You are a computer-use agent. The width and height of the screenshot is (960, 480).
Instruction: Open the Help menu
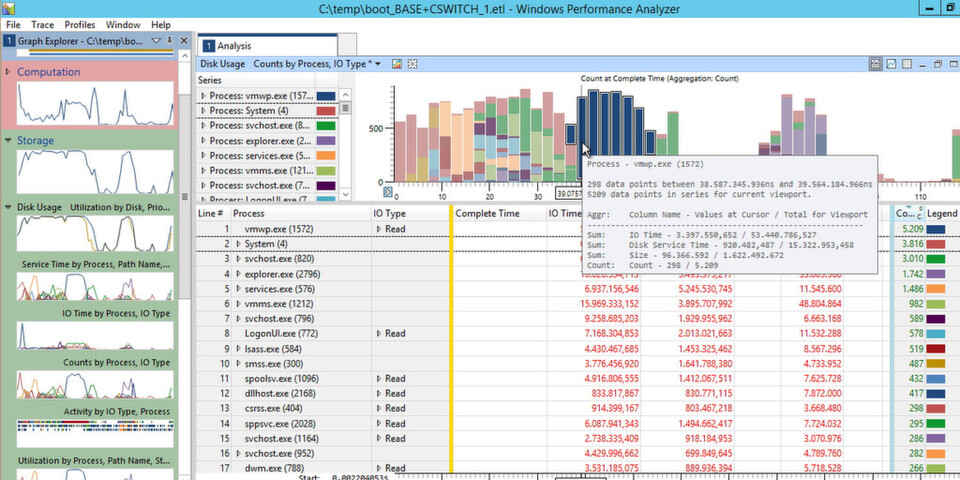click(161, 25)
